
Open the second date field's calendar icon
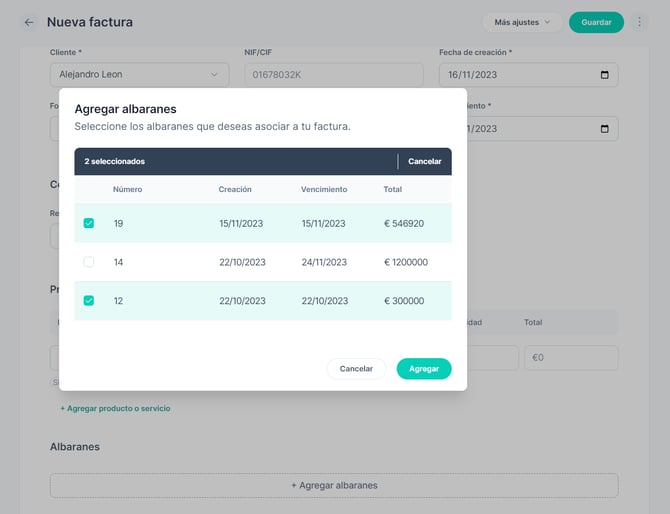[x=604, y=129]
